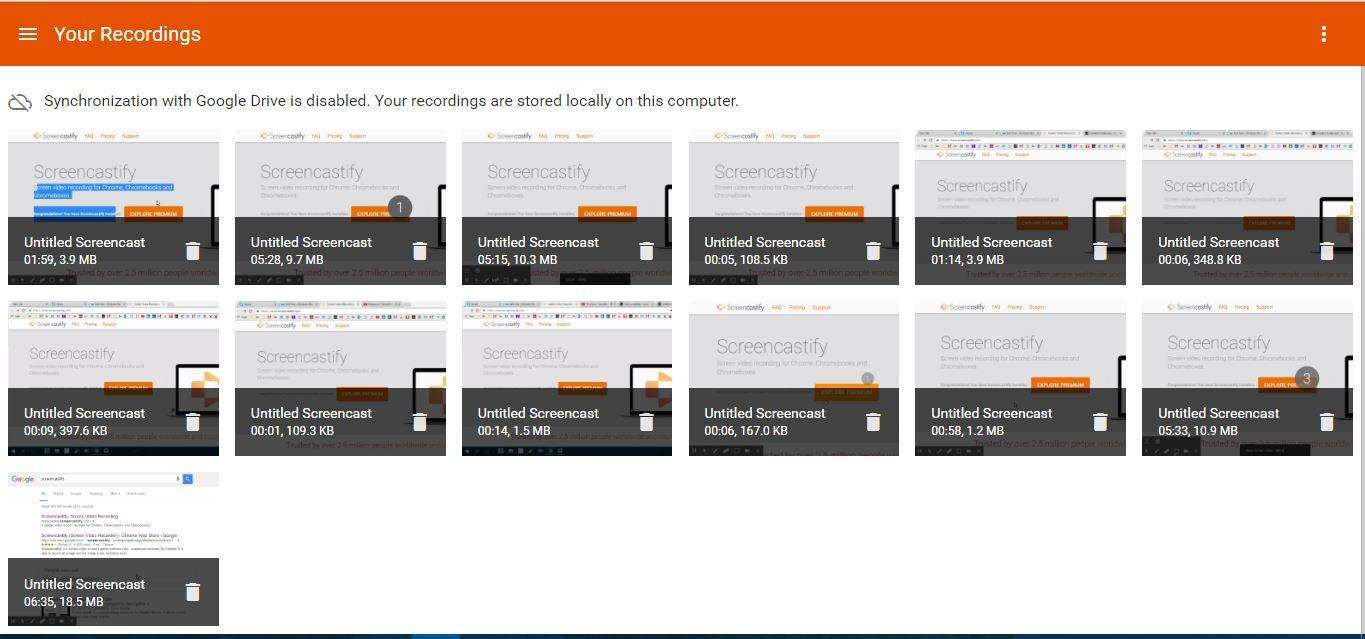This screenshot has width=1365, height=639.
Task: Open the hamburger navigation menu
Action: [x=28, y=34]
